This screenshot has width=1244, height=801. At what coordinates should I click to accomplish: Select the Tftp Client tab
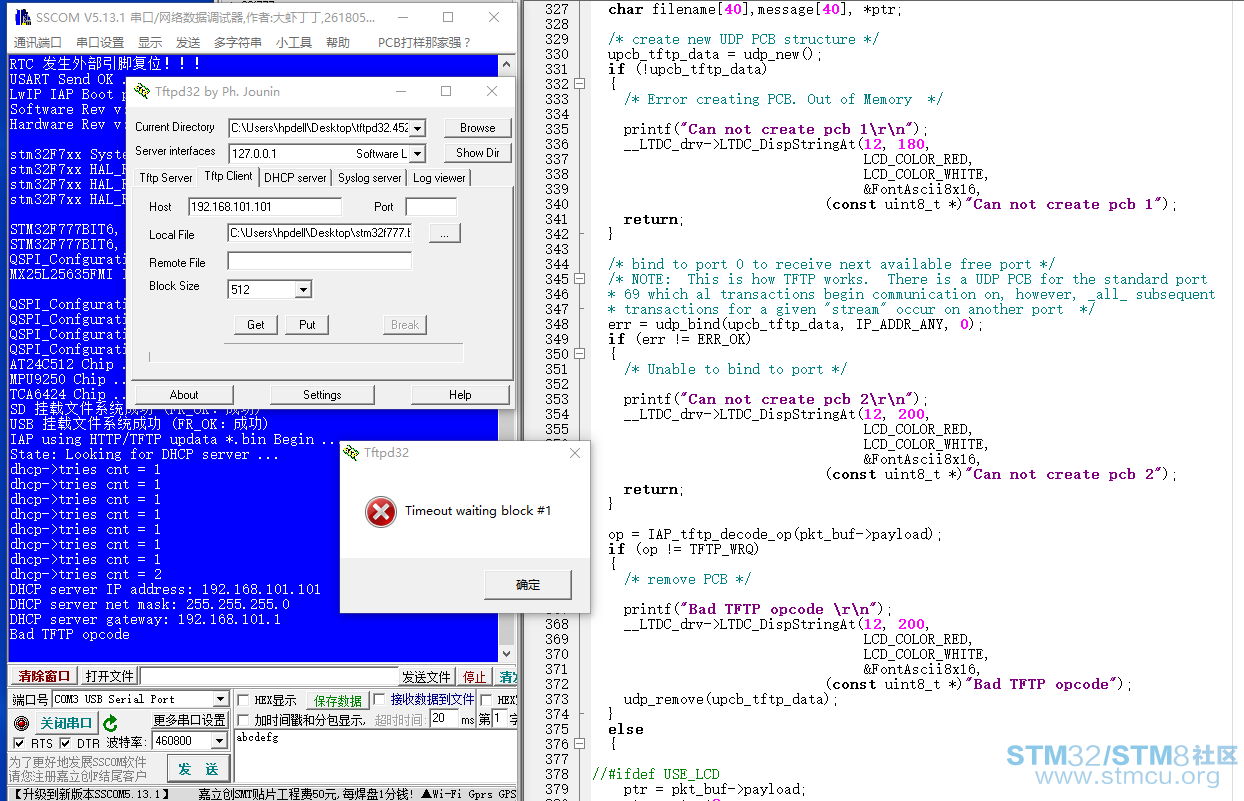228,176
